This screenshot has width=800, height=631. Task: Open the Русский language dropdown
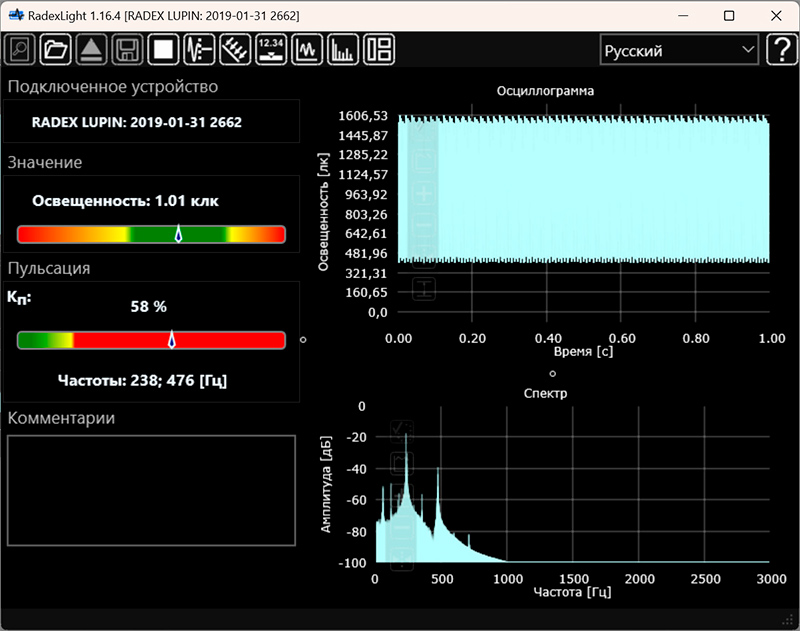point(678,50)
